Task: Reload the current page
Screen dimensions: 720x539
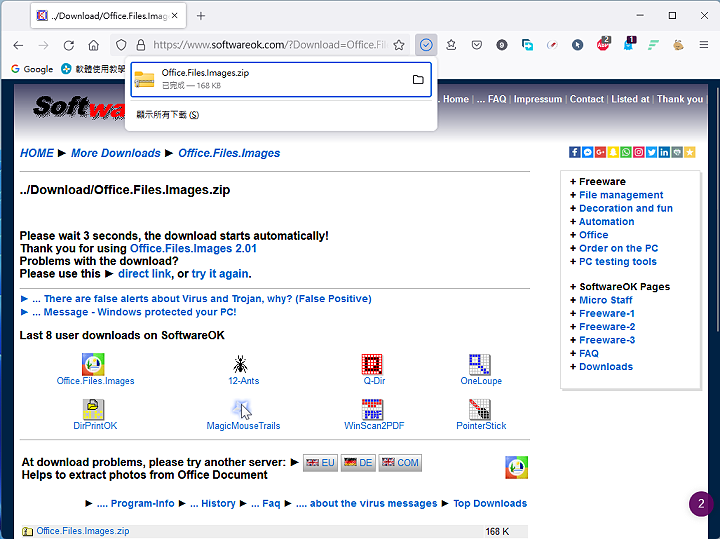Action: [x=69, y=45]
